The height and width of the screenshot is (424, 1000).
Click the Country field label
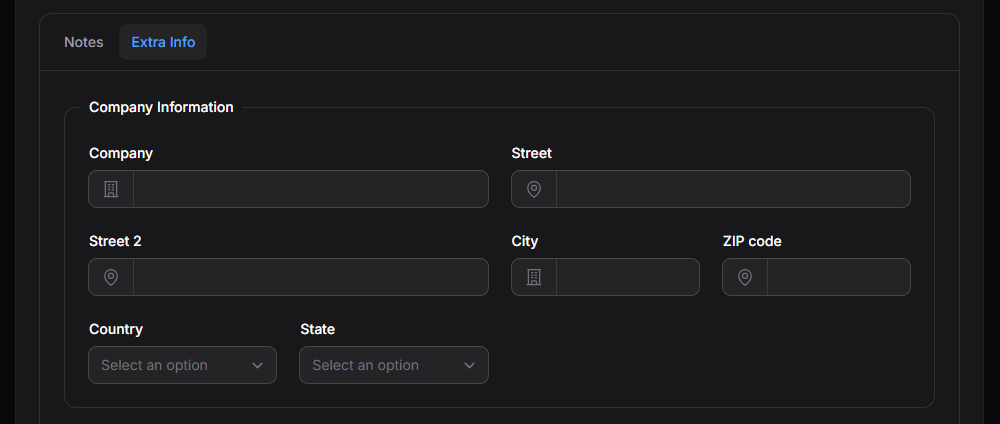[x=116, y=329]
